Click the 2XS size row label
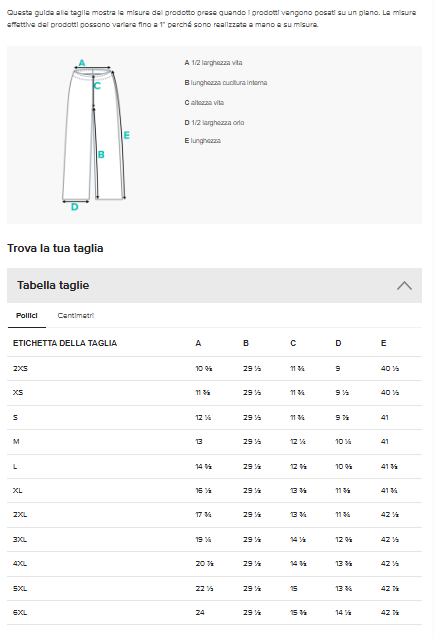 [20, 368]
